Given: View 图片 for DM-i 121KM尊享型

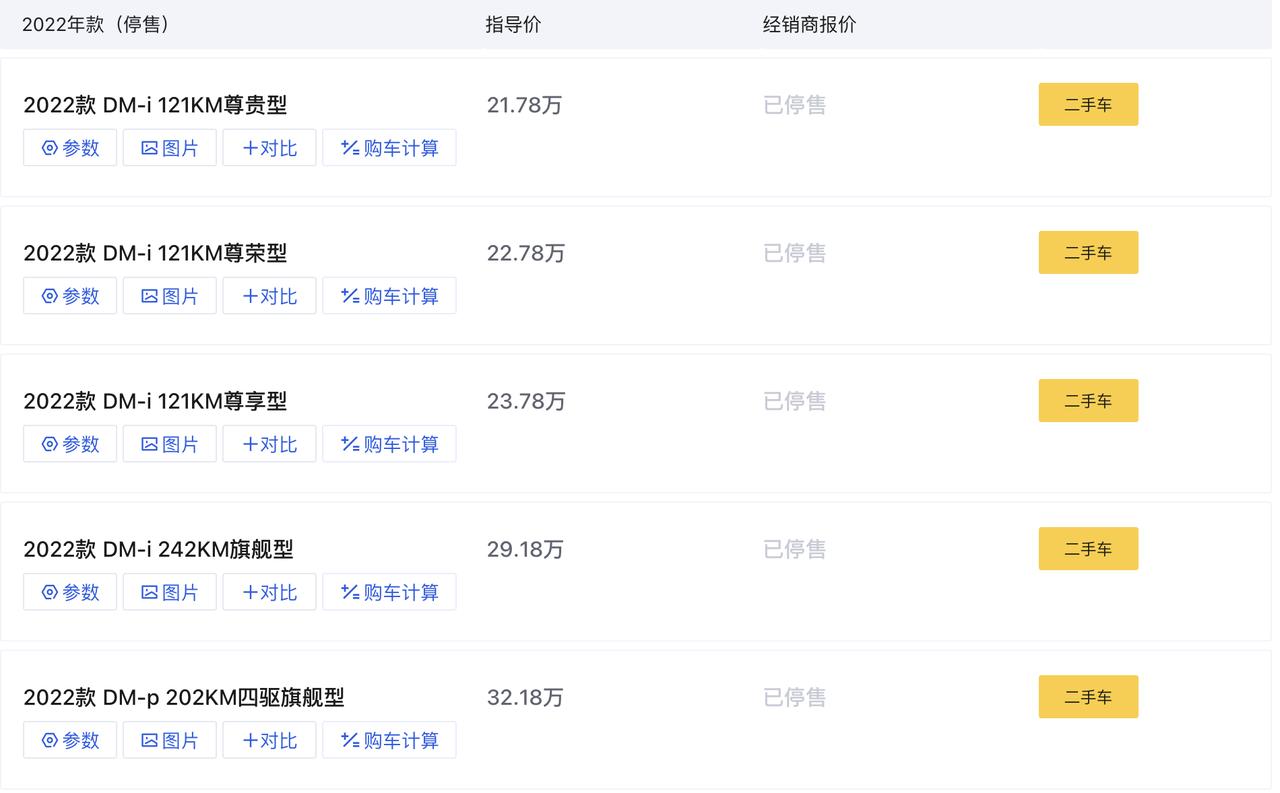Looking at the screenshot, I should 170,444.
